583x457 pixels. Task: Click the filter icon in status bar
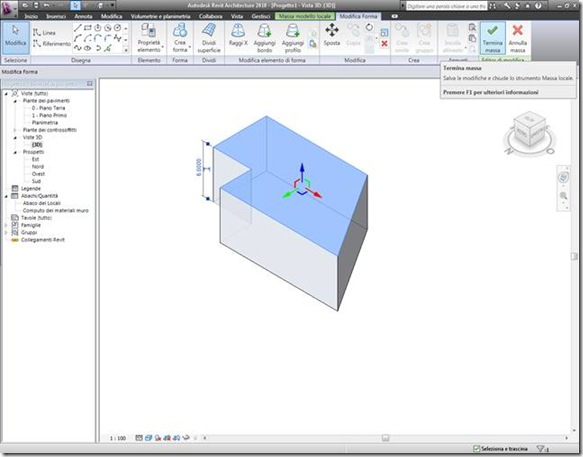click(542, 449)
